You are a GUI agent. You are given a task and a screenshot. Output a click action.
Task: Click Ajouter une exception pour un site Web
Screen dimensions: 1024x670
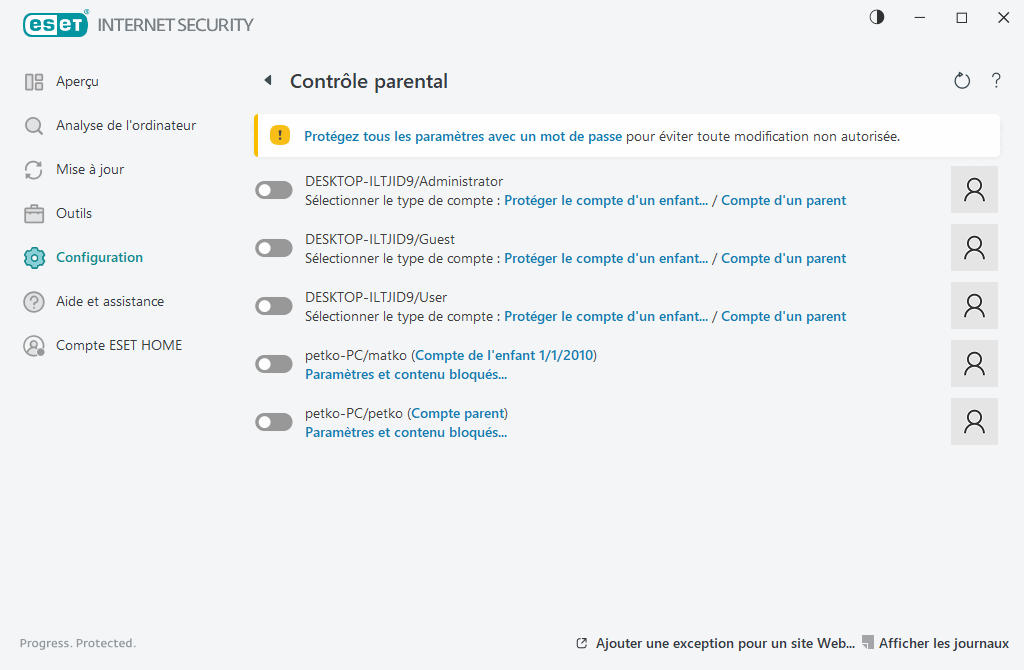pyautogui.click(x=725, y=643)
